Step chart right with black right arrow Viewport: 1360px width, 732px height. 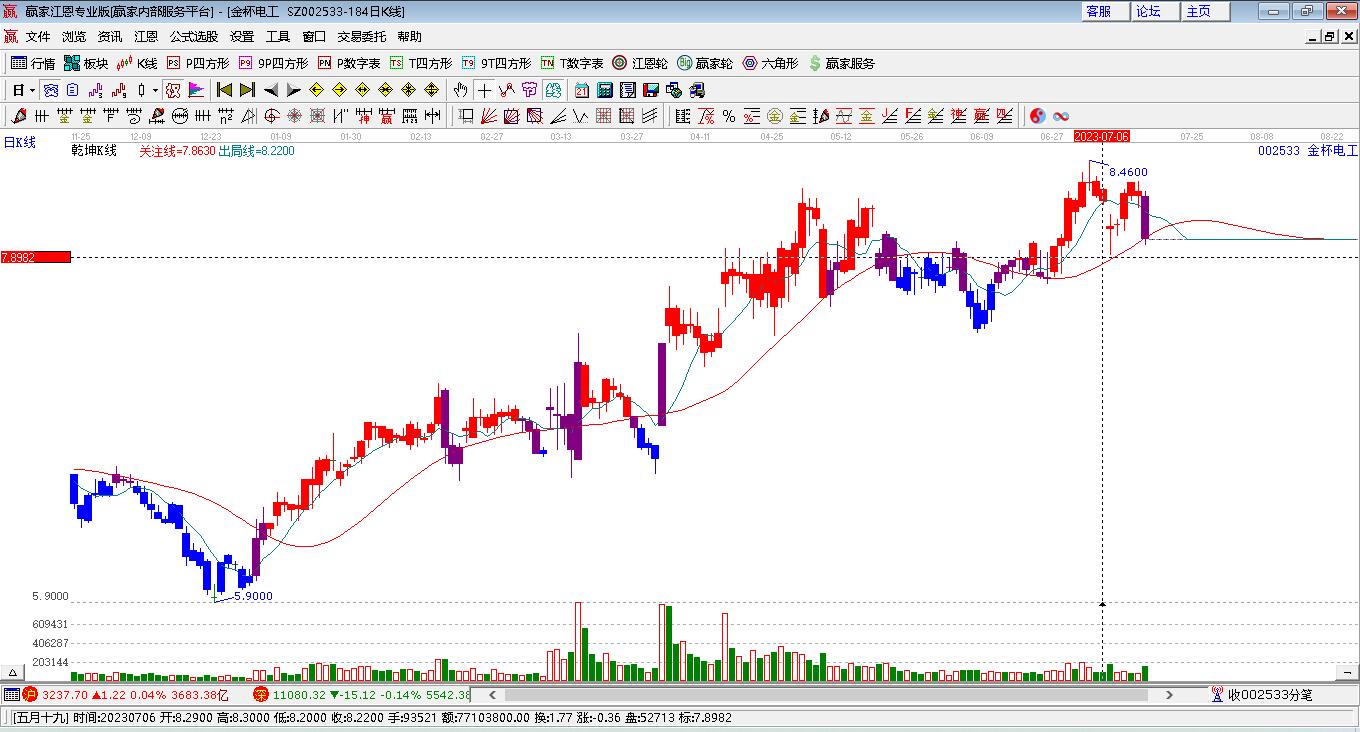click(293, 90)
